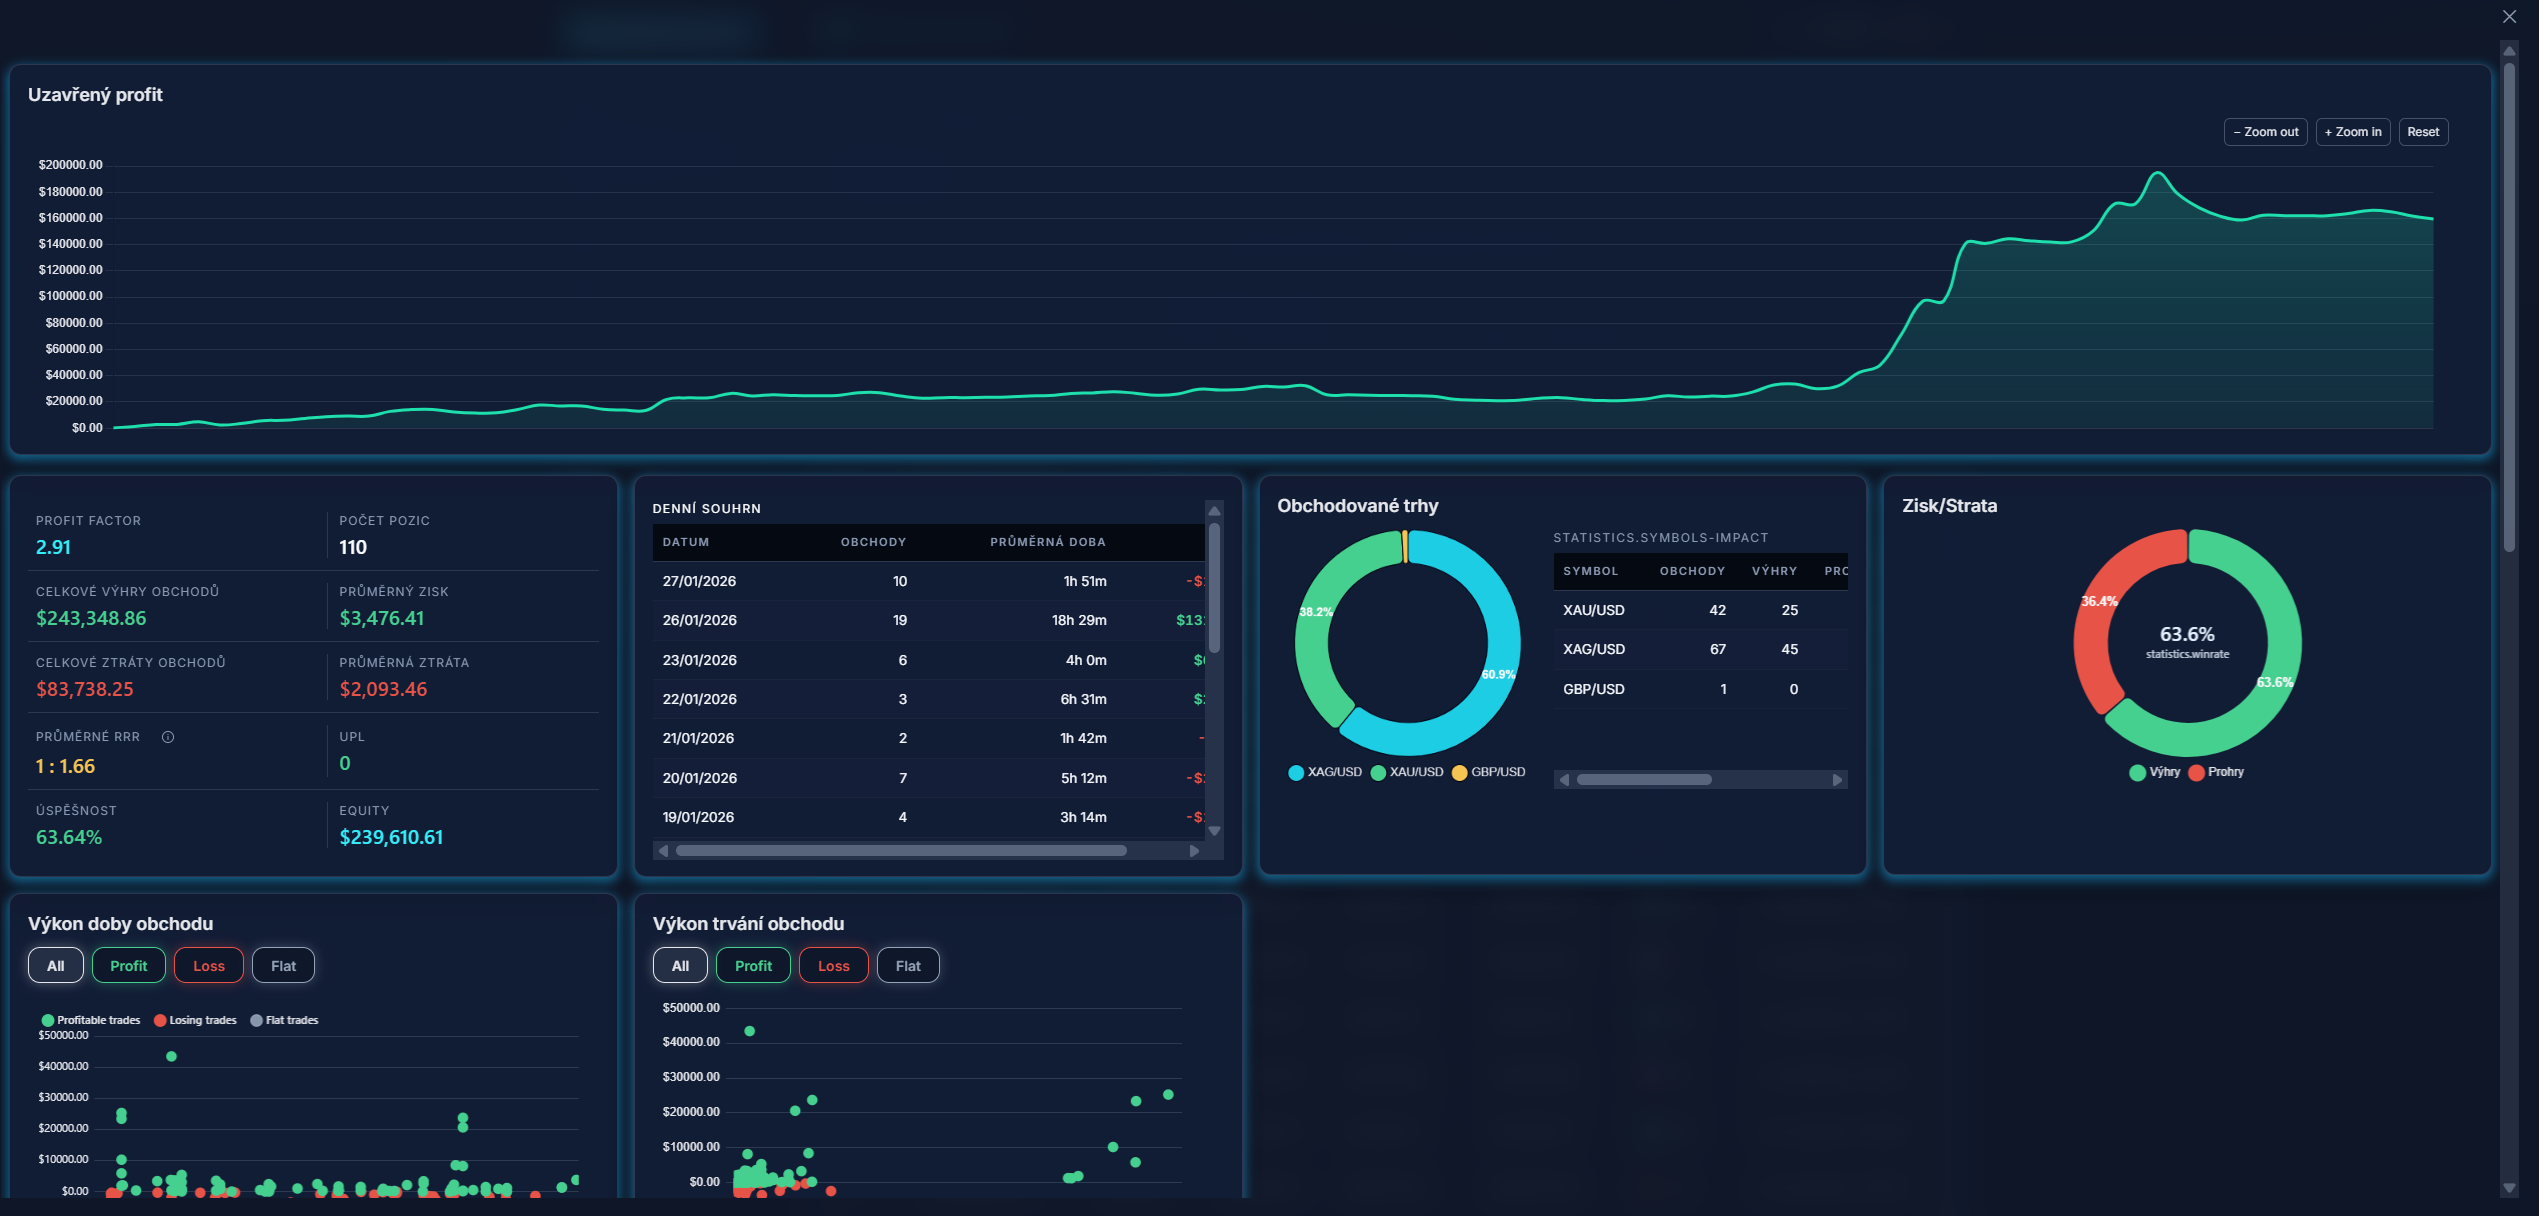Select Profit filter in Výkon doby obchodu

128,966
